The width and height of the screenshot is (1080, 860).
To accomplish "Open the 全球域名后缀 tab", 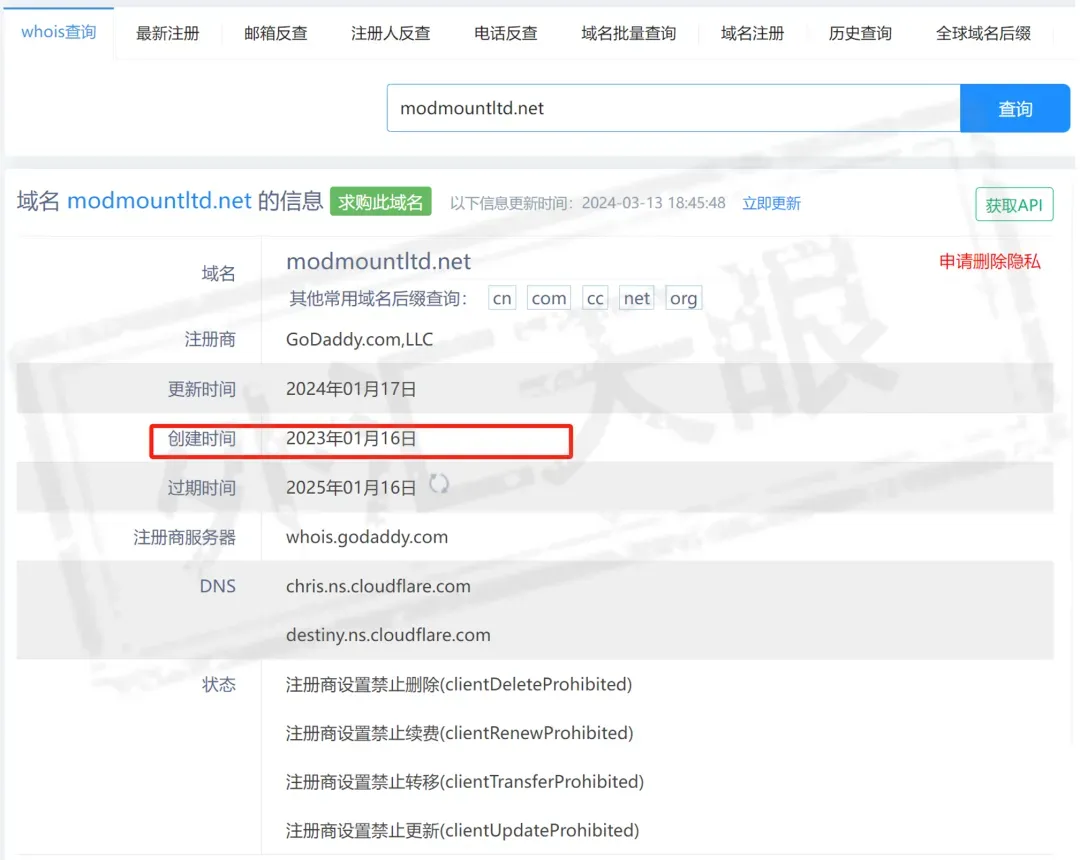I will click(984, 33).
